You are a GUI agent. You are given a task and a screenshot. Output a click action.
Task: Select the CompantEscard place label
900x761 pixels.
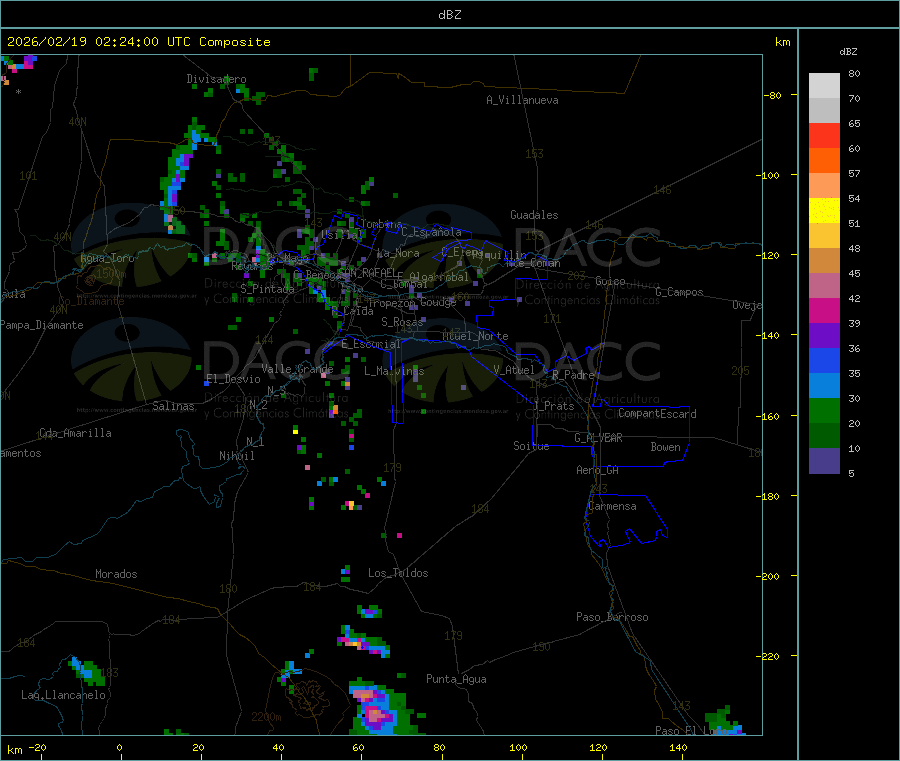pos(657,414)
